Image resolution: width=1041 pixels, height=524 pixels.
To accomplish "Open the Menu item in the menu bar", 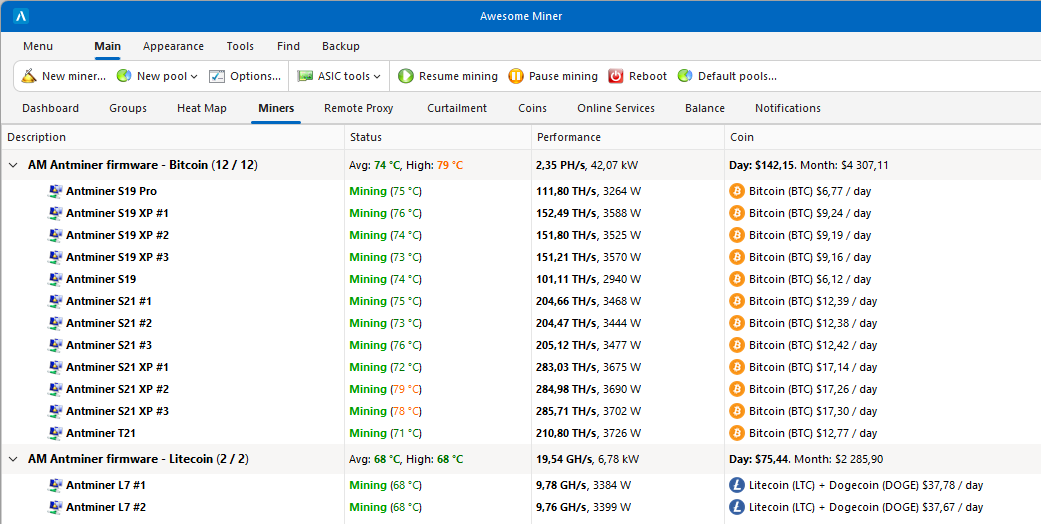I will (38, 46).
